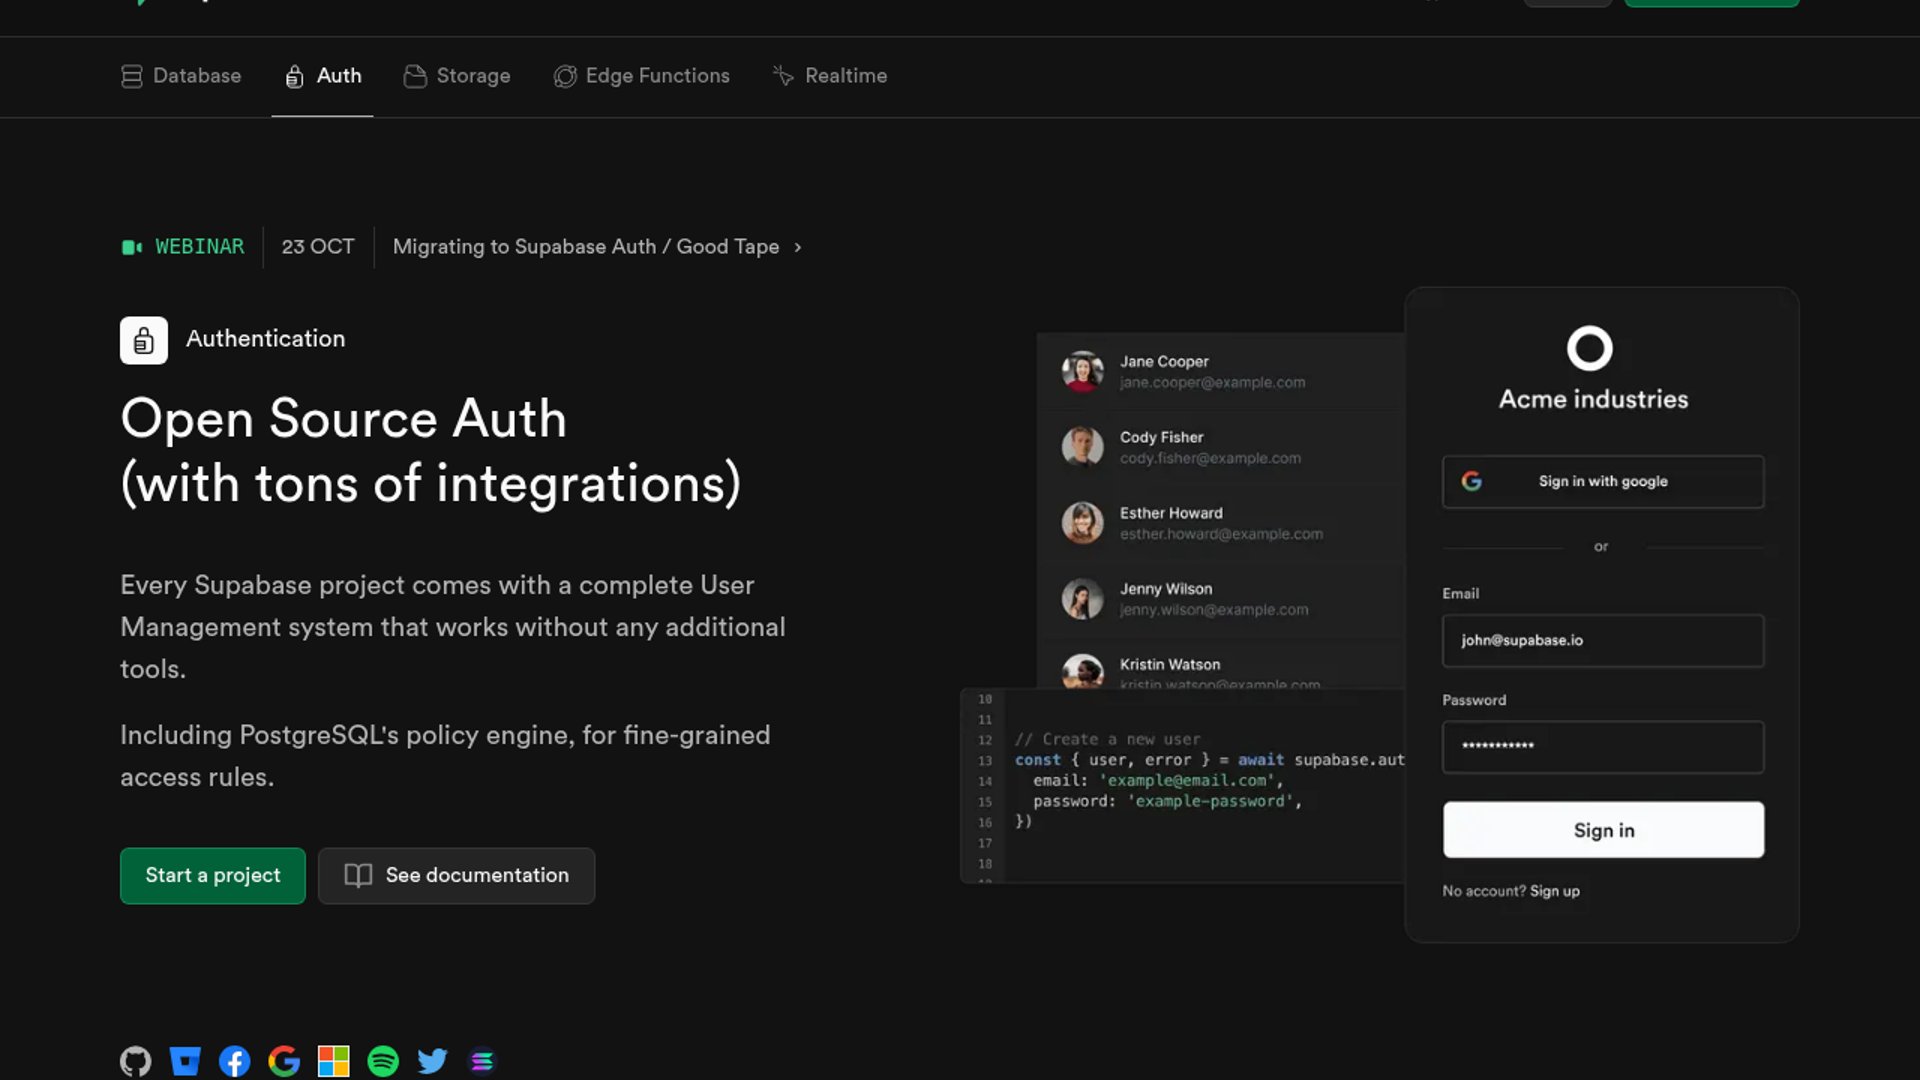Click the white Authentication lock badge icon
Viewport: 1920px width, 1080px height.
(144, 340)
